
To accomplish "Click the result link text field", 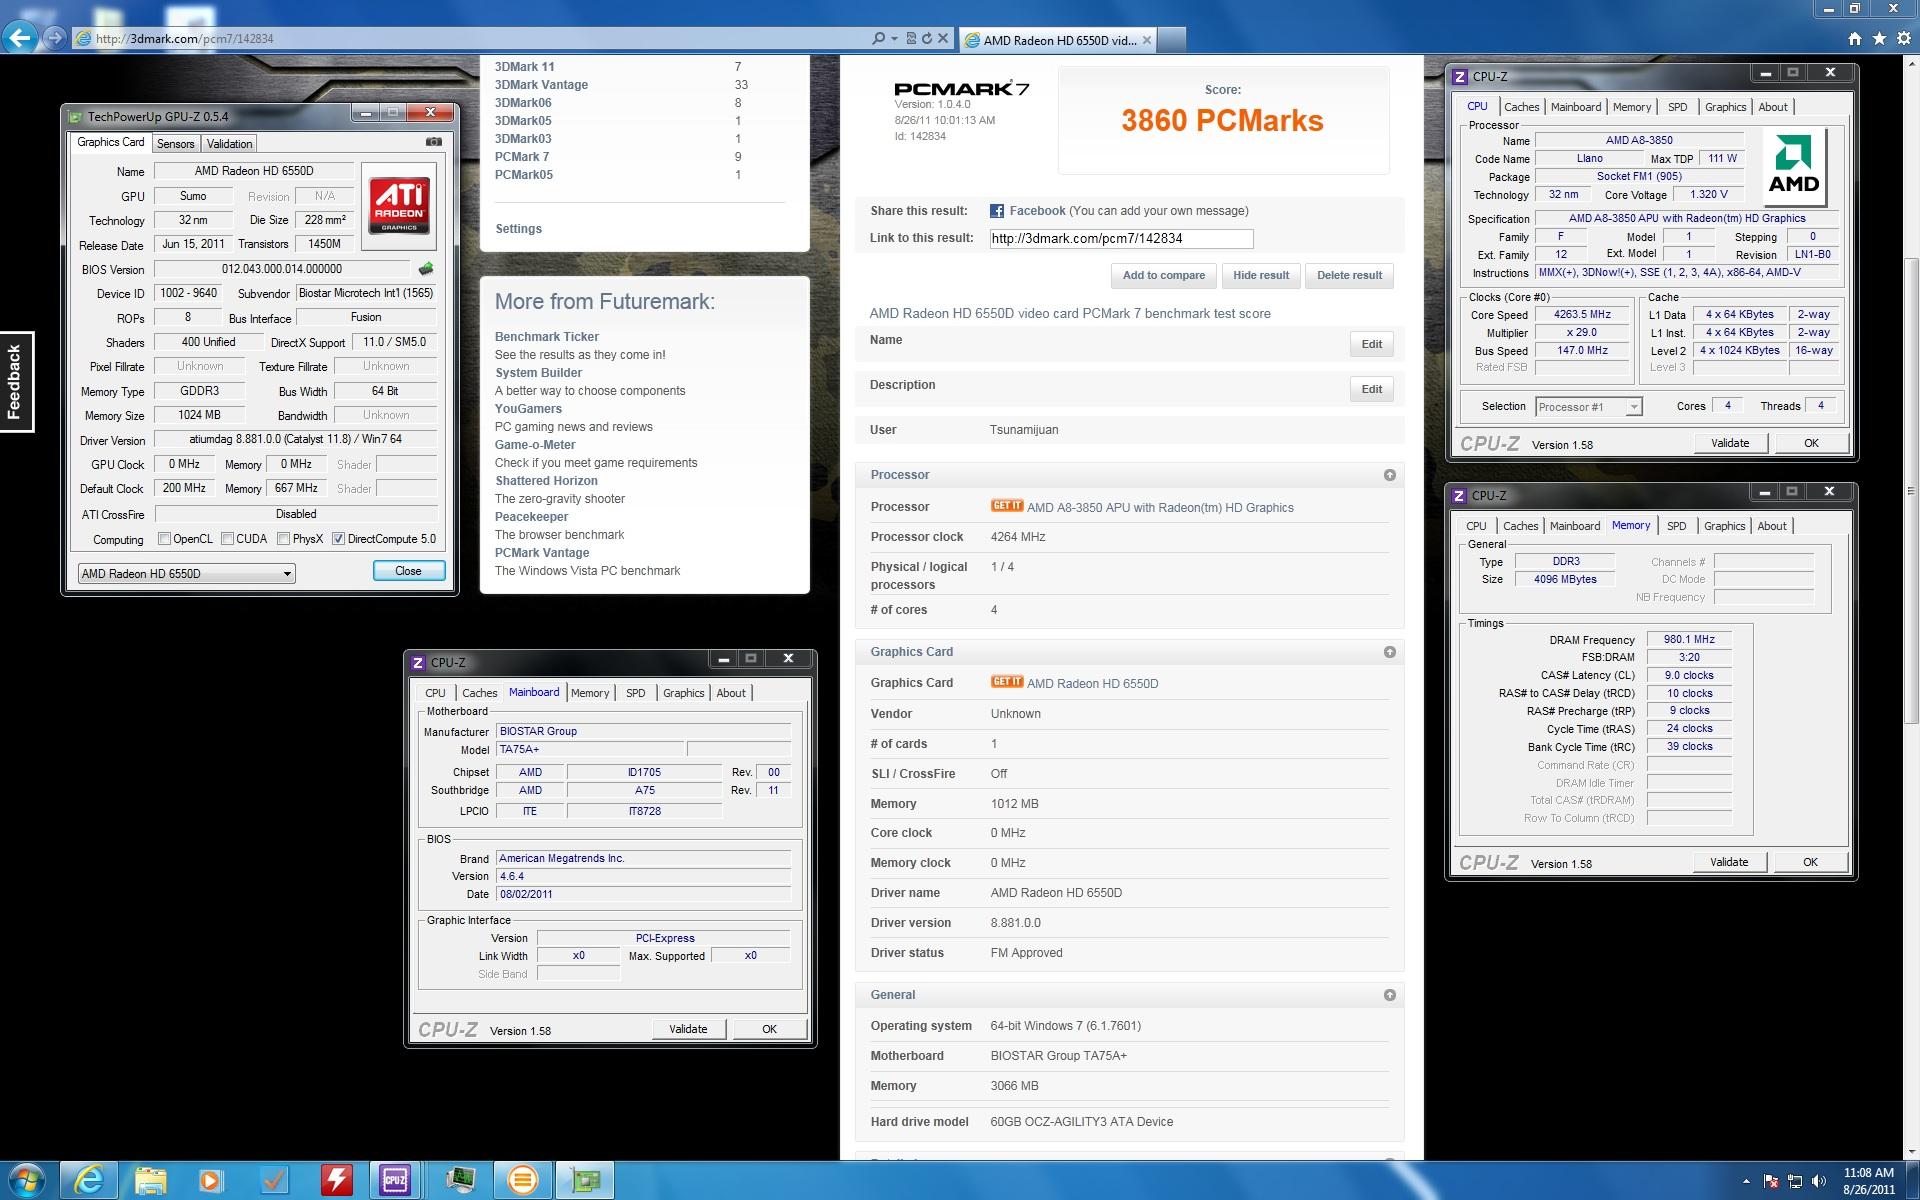I will click(1121, 238).
